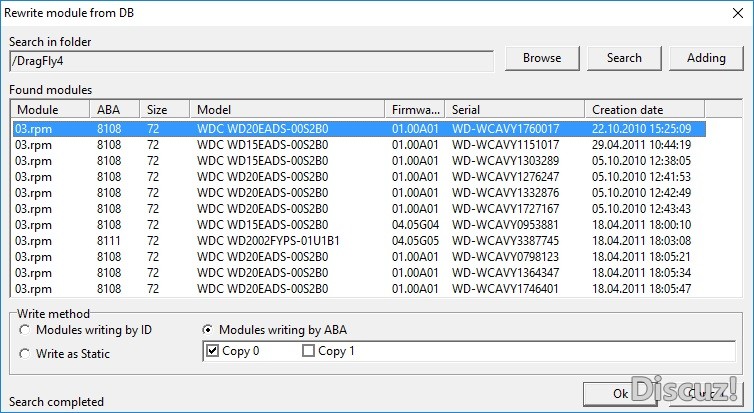The height and width of the screenshot is (413, 754).
Task: Sort list by Module column header
Action: [49, 109]
